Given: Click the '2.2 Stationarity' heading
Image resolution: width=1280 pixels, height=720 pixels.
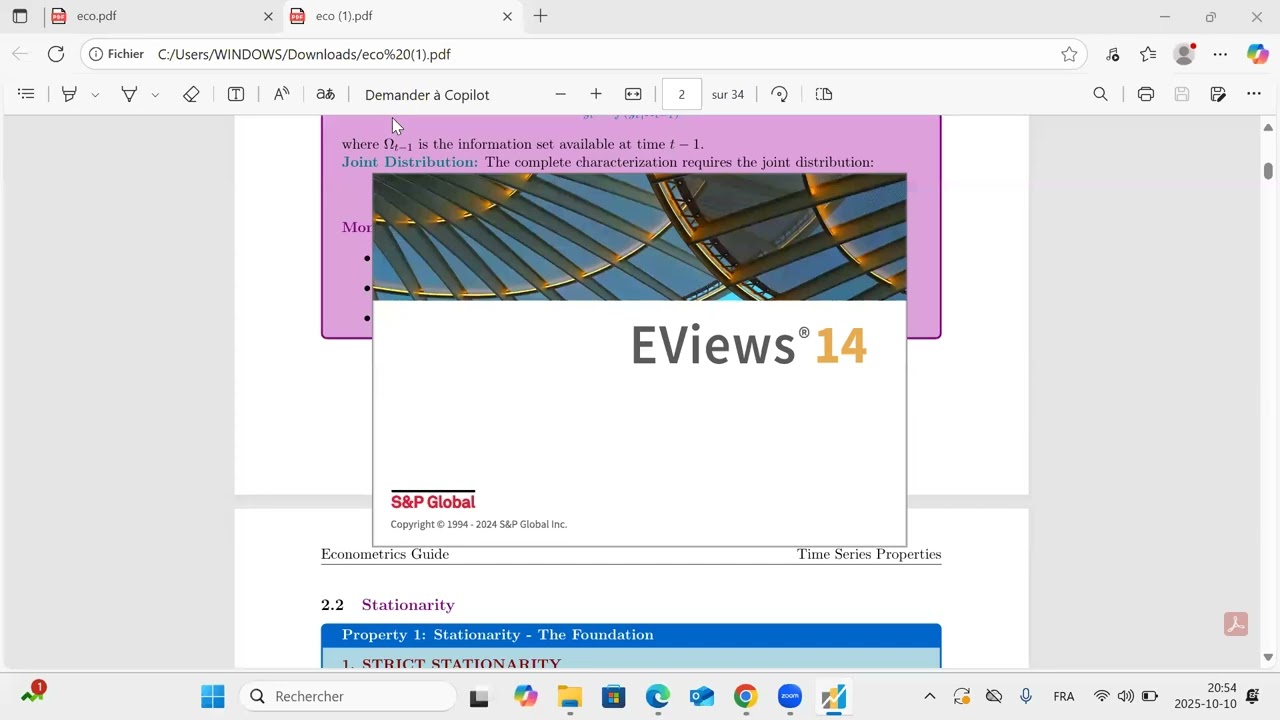Looking at the screenshot, I should pyautogui.click(x=387, y=605).
